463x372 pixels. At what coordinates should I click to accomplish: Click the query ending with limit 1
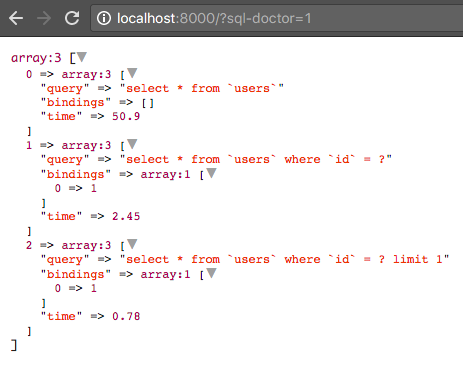[284, 259]
